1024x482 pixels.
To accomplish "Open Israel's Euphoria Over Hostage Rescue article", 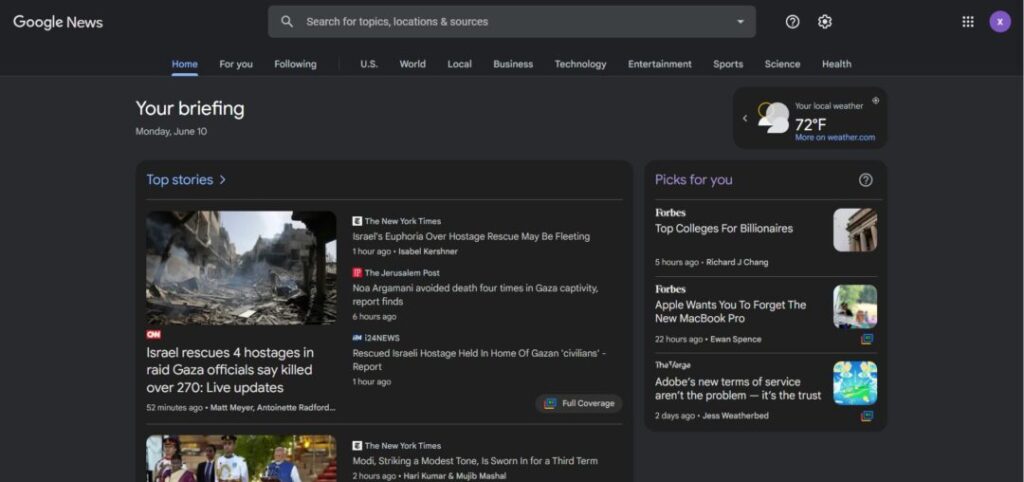I will [471, 236].
